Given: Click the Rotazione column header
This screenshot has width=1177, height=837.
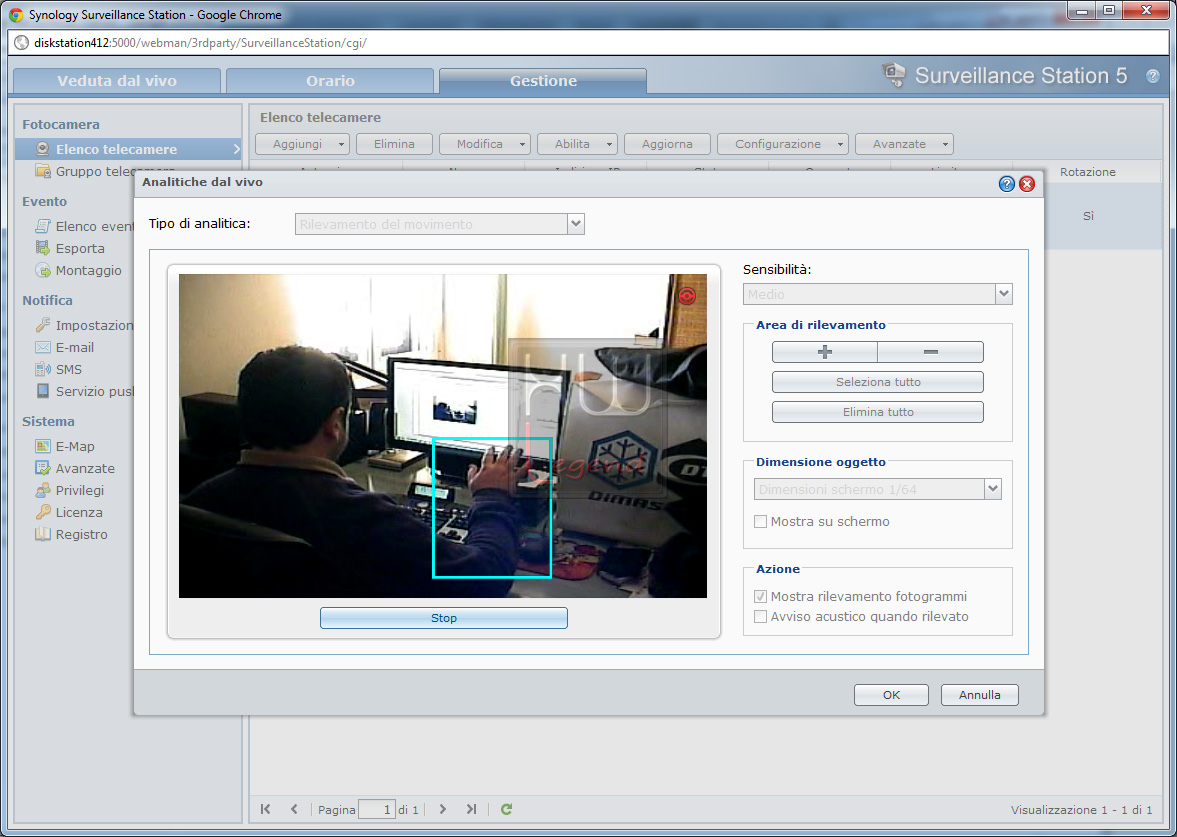Looking at the screenshot, I should [x=1088, y=172].
